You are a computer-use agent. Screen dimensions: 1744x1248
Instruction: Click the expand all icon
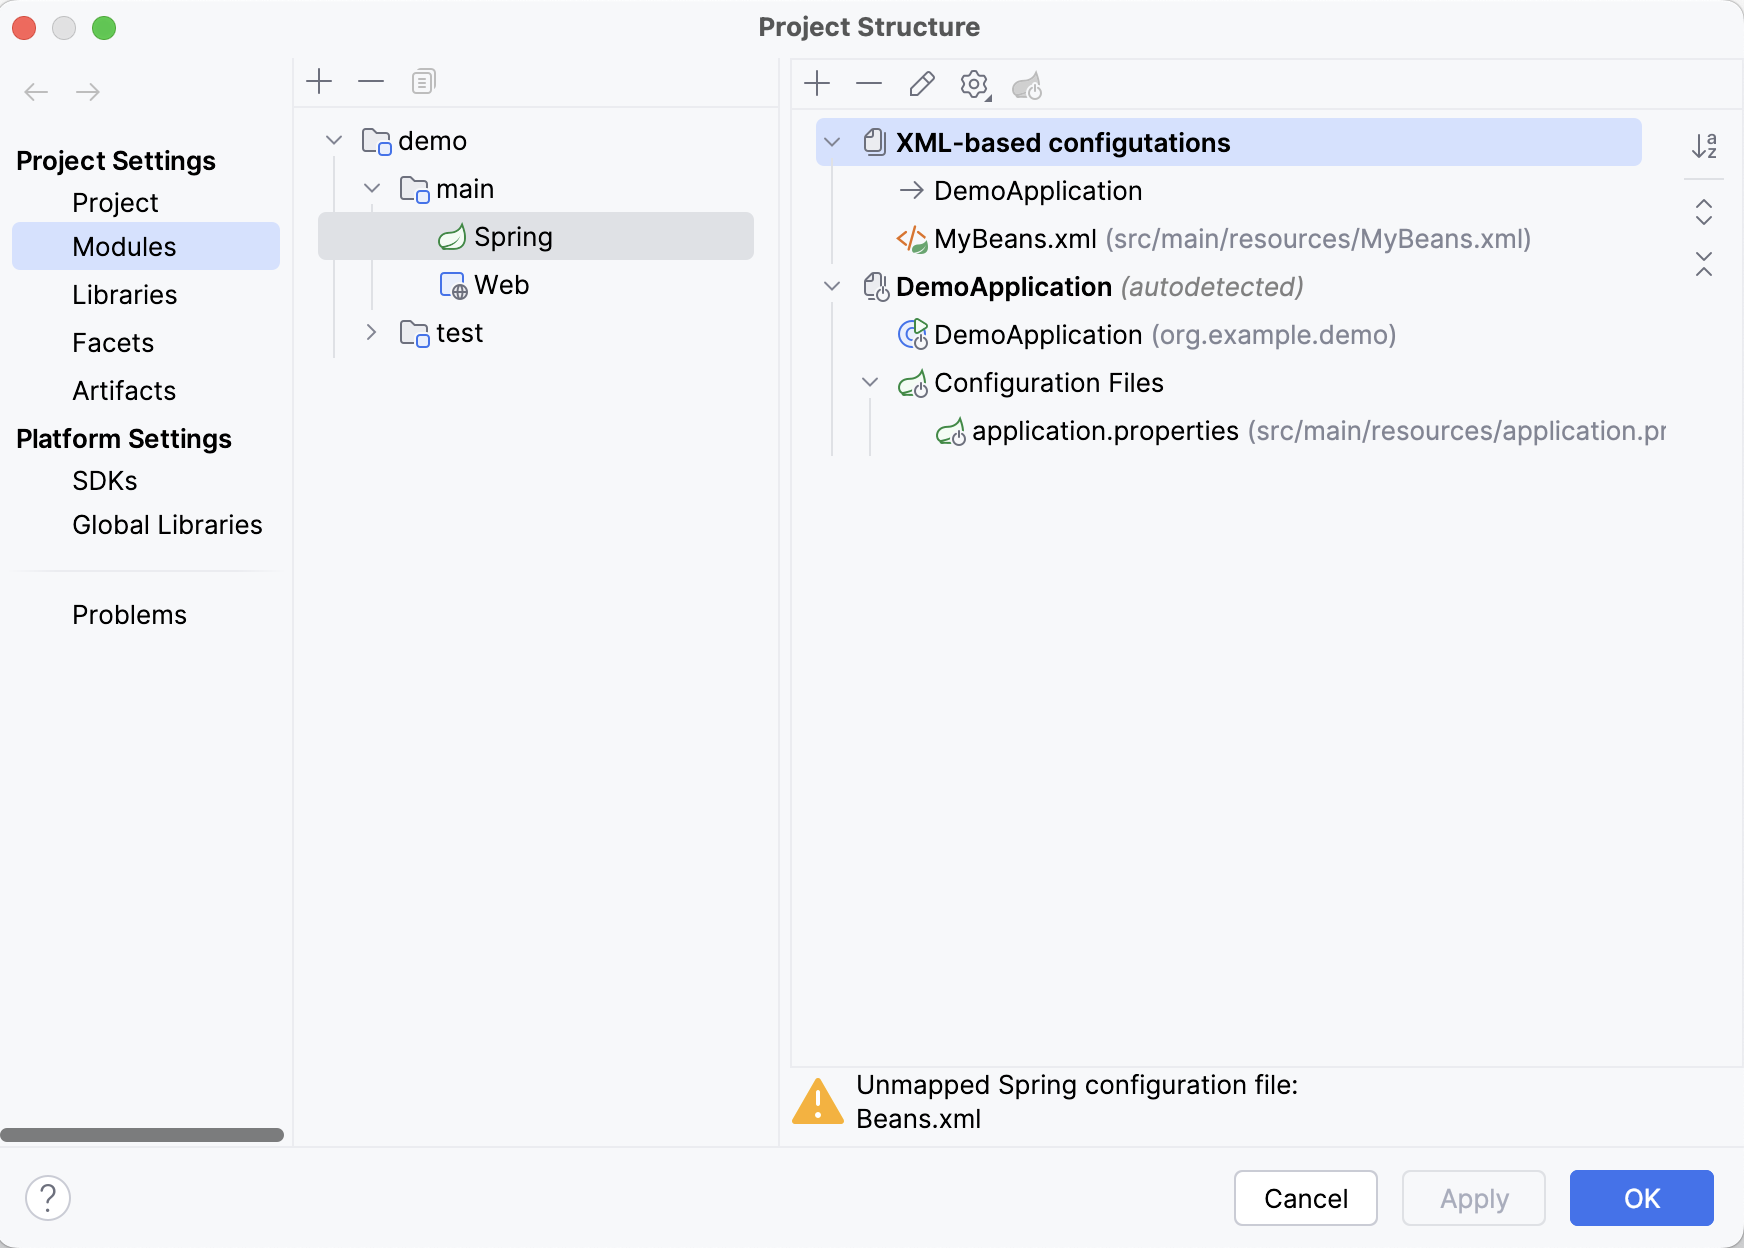1704,212
